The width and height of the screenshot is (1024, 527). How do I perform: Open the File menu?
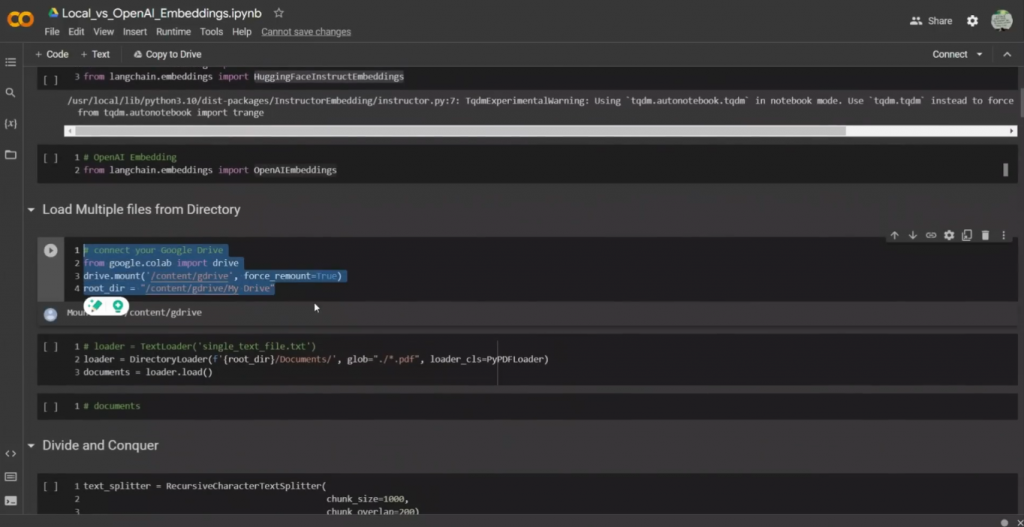tap(52, 31)
